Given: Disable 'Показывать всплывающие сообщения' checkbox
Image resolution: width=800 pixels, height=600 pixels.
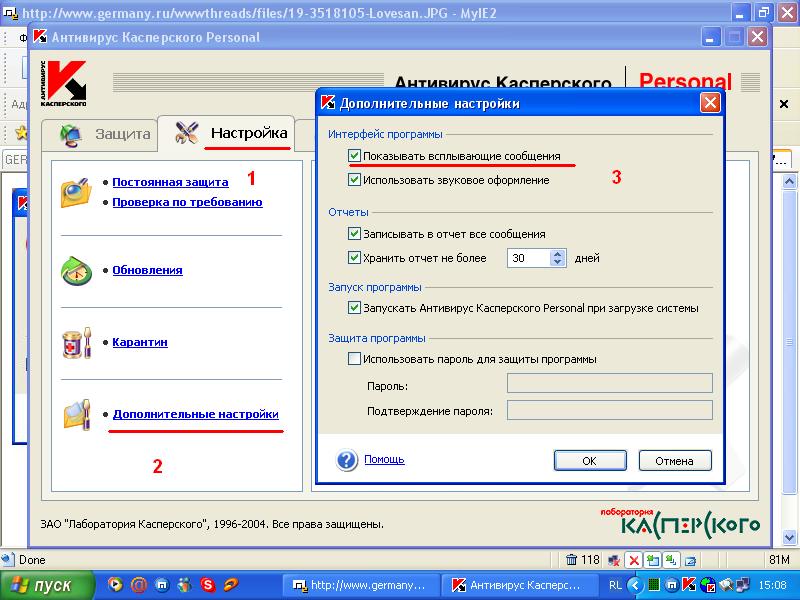Looking at the screenshot, I should coord(355,157).
